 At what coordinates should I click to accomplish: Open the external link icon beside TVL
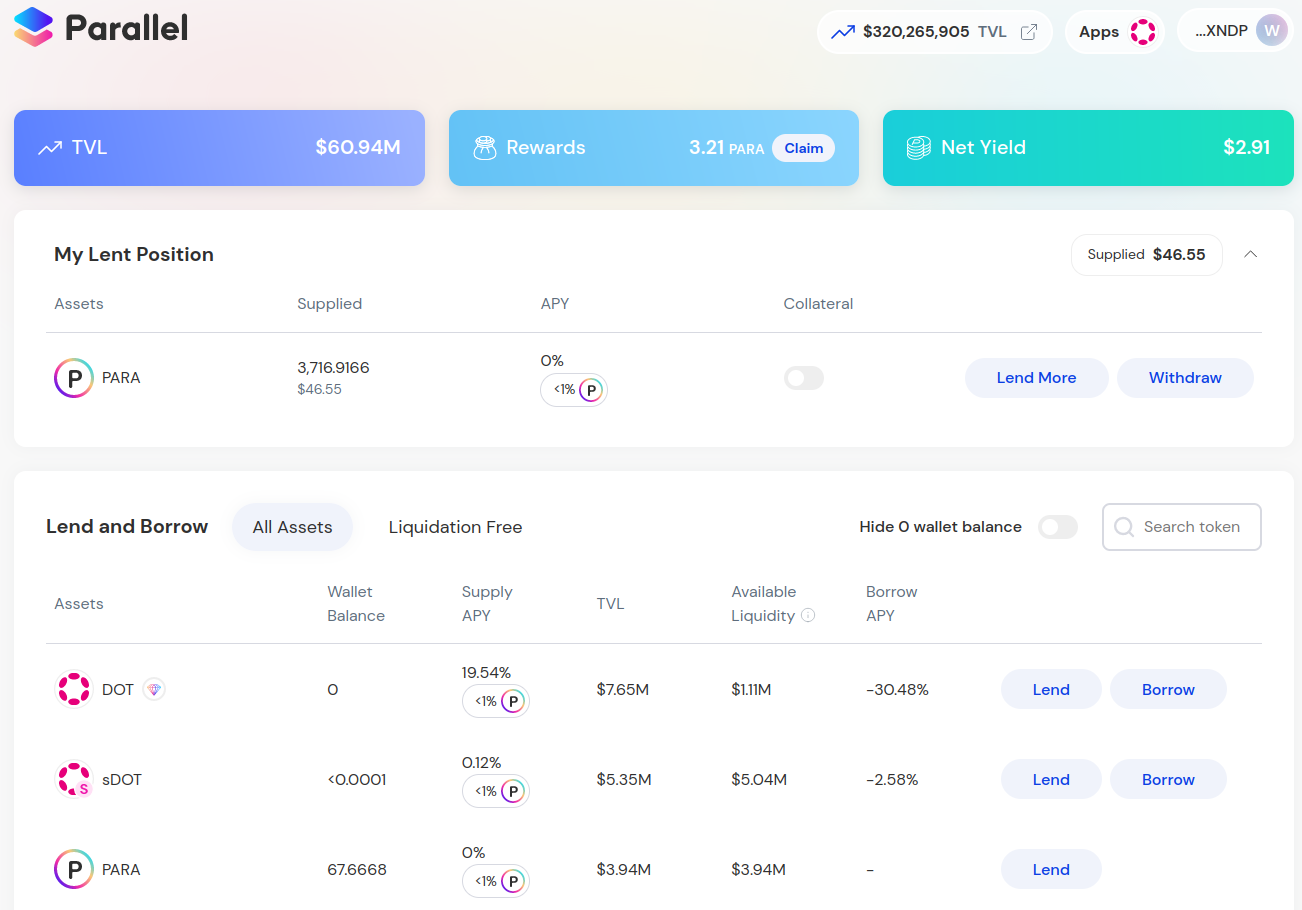[1028, 32]
